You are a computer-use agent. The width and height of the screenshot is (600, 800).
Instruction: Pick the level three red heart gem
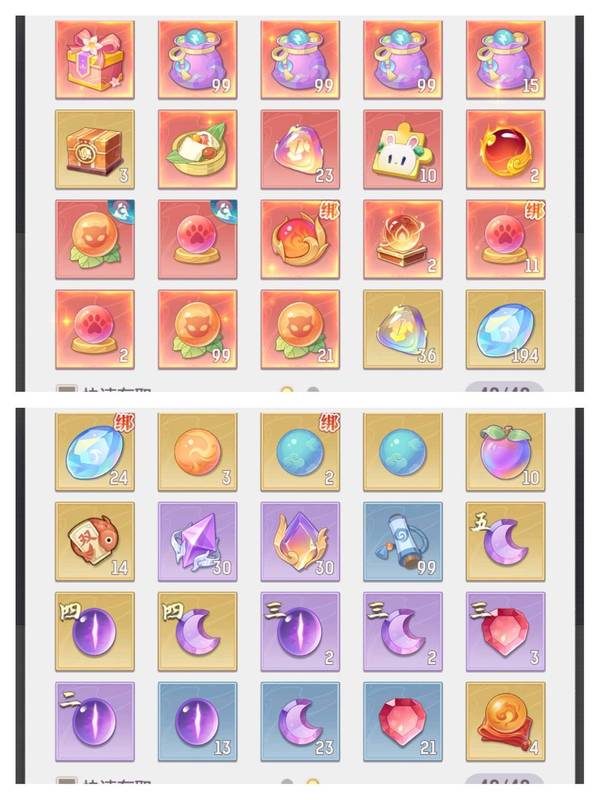[506, 632]
